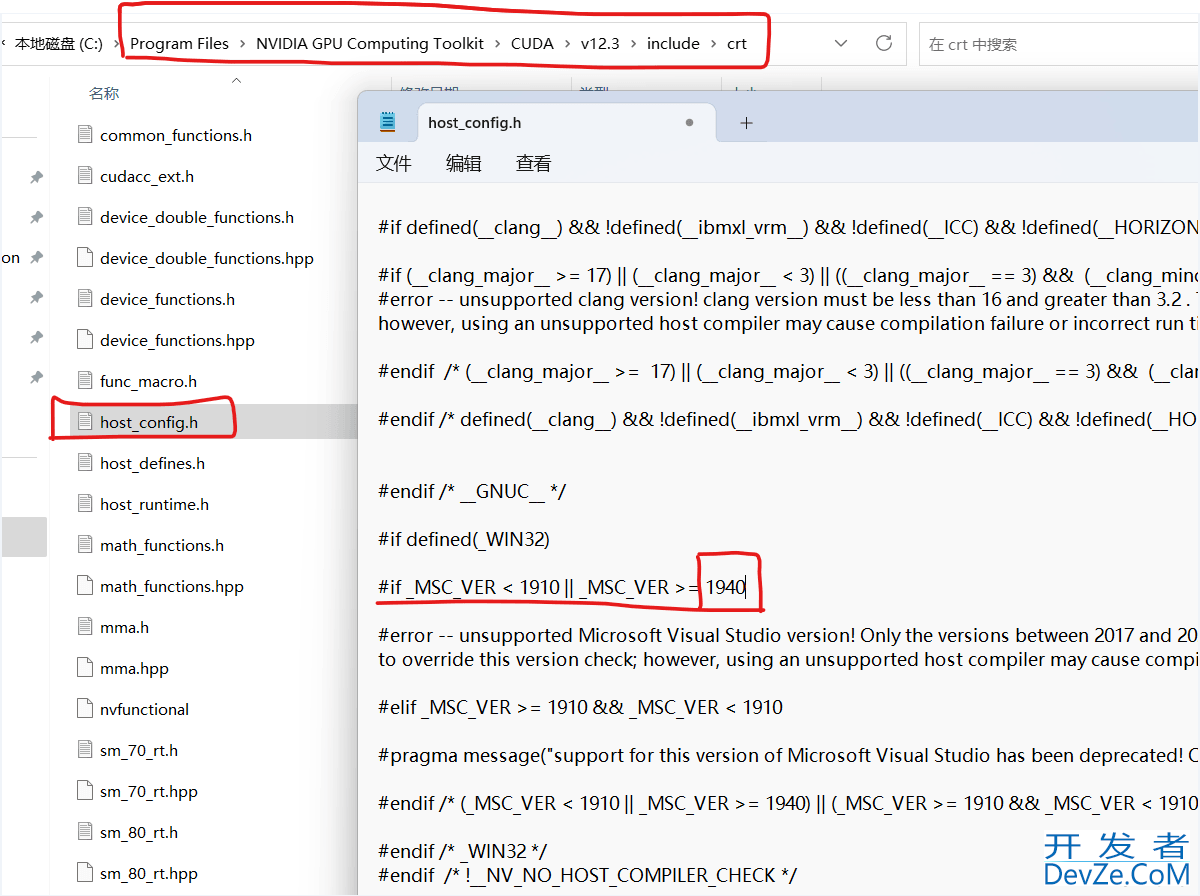Select sm_80_rt.hpp file name

click(x=149, y=873)
